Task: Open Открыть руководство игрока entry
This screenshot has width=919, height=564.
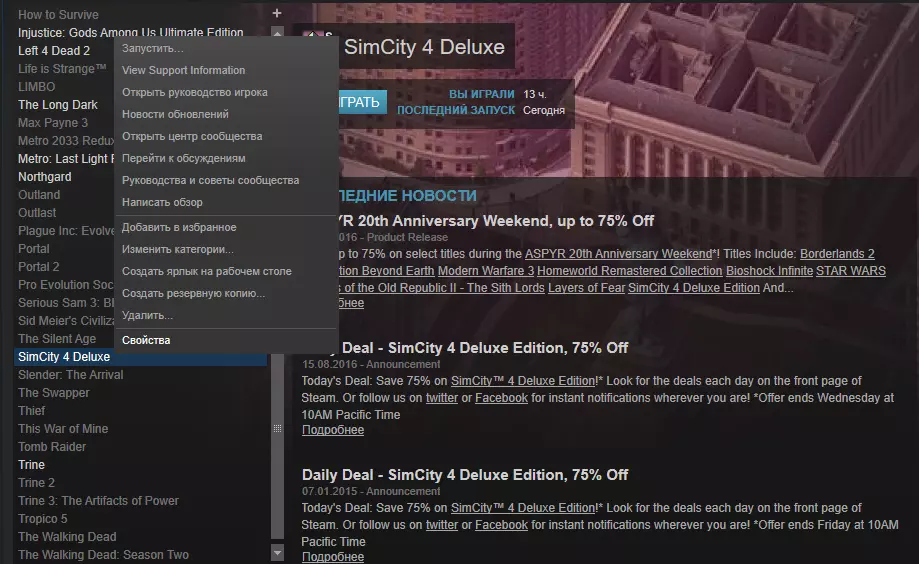Action: [195, 92]
